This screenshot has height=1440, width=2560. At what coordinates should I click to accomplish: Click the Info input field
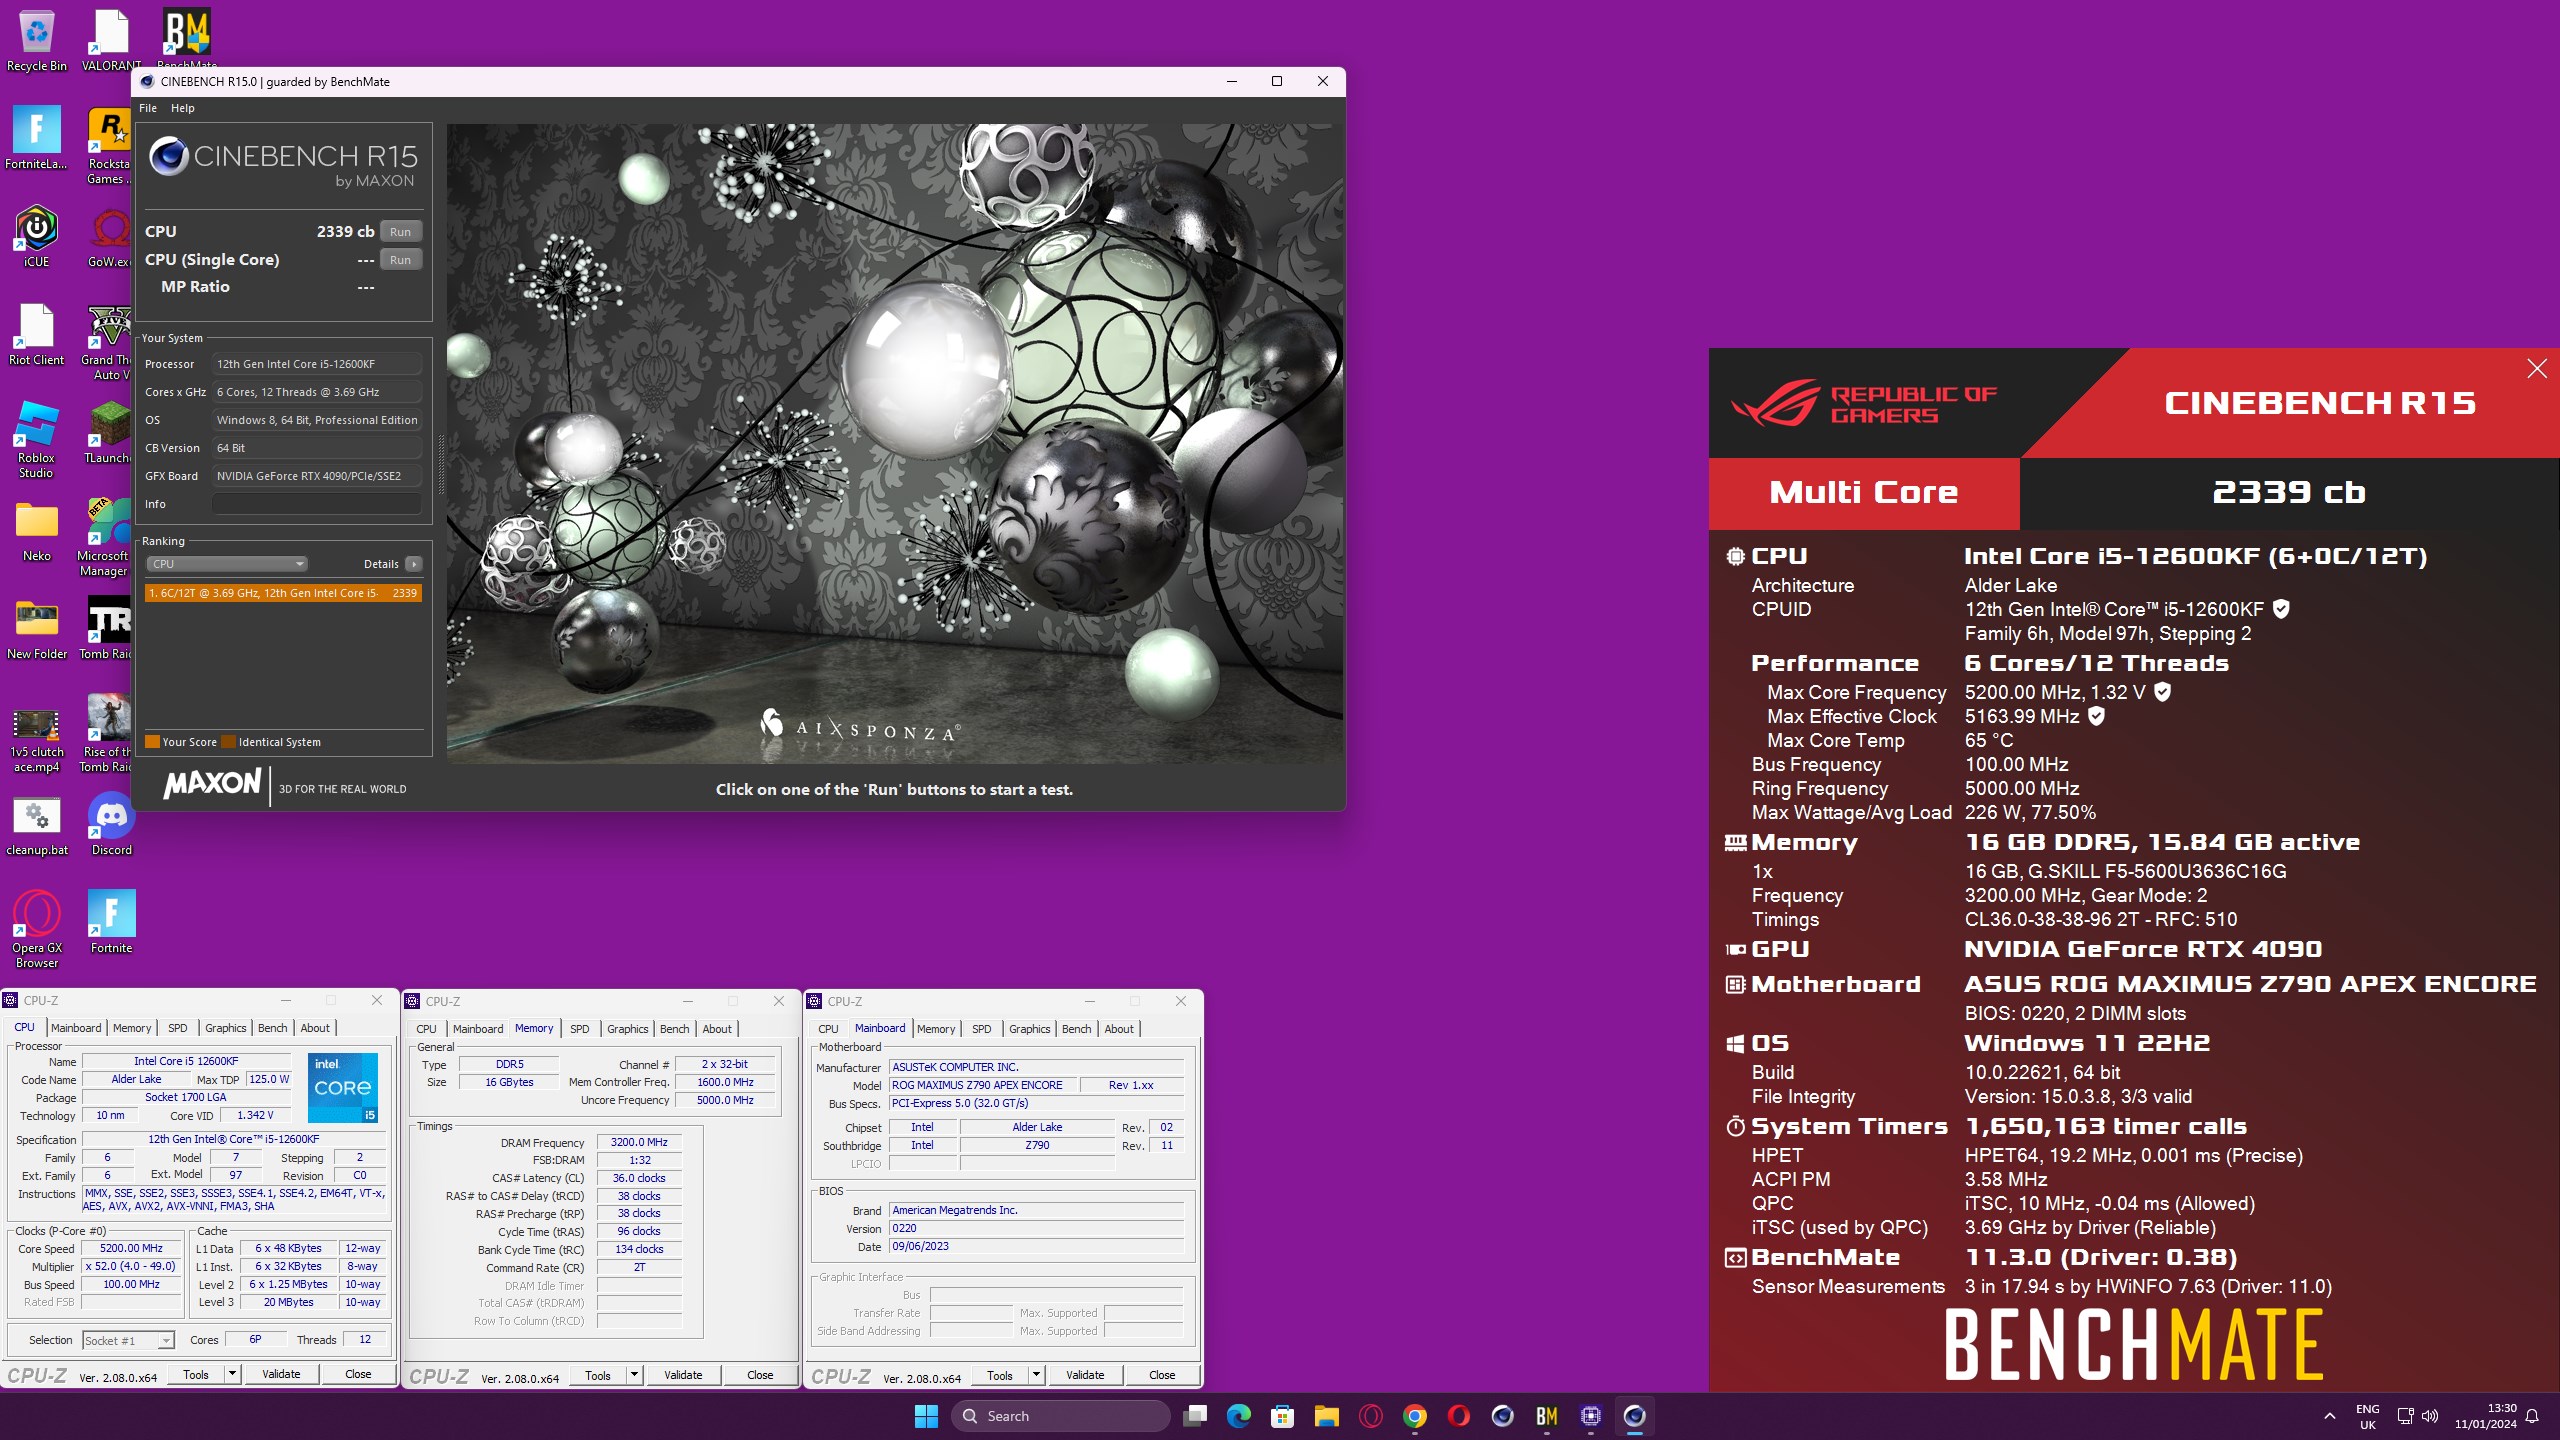[x=316, y=504]
